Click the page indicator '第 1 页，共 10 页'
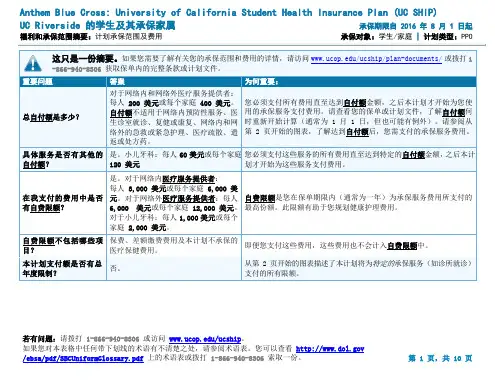Image resolution: width=495 pixels, height=383 pixels. (440, 358)
